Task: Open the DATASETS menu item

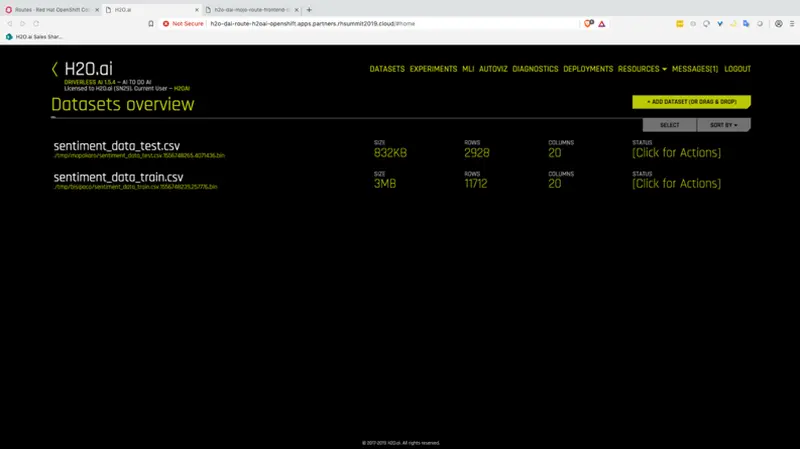Action: 387,69
